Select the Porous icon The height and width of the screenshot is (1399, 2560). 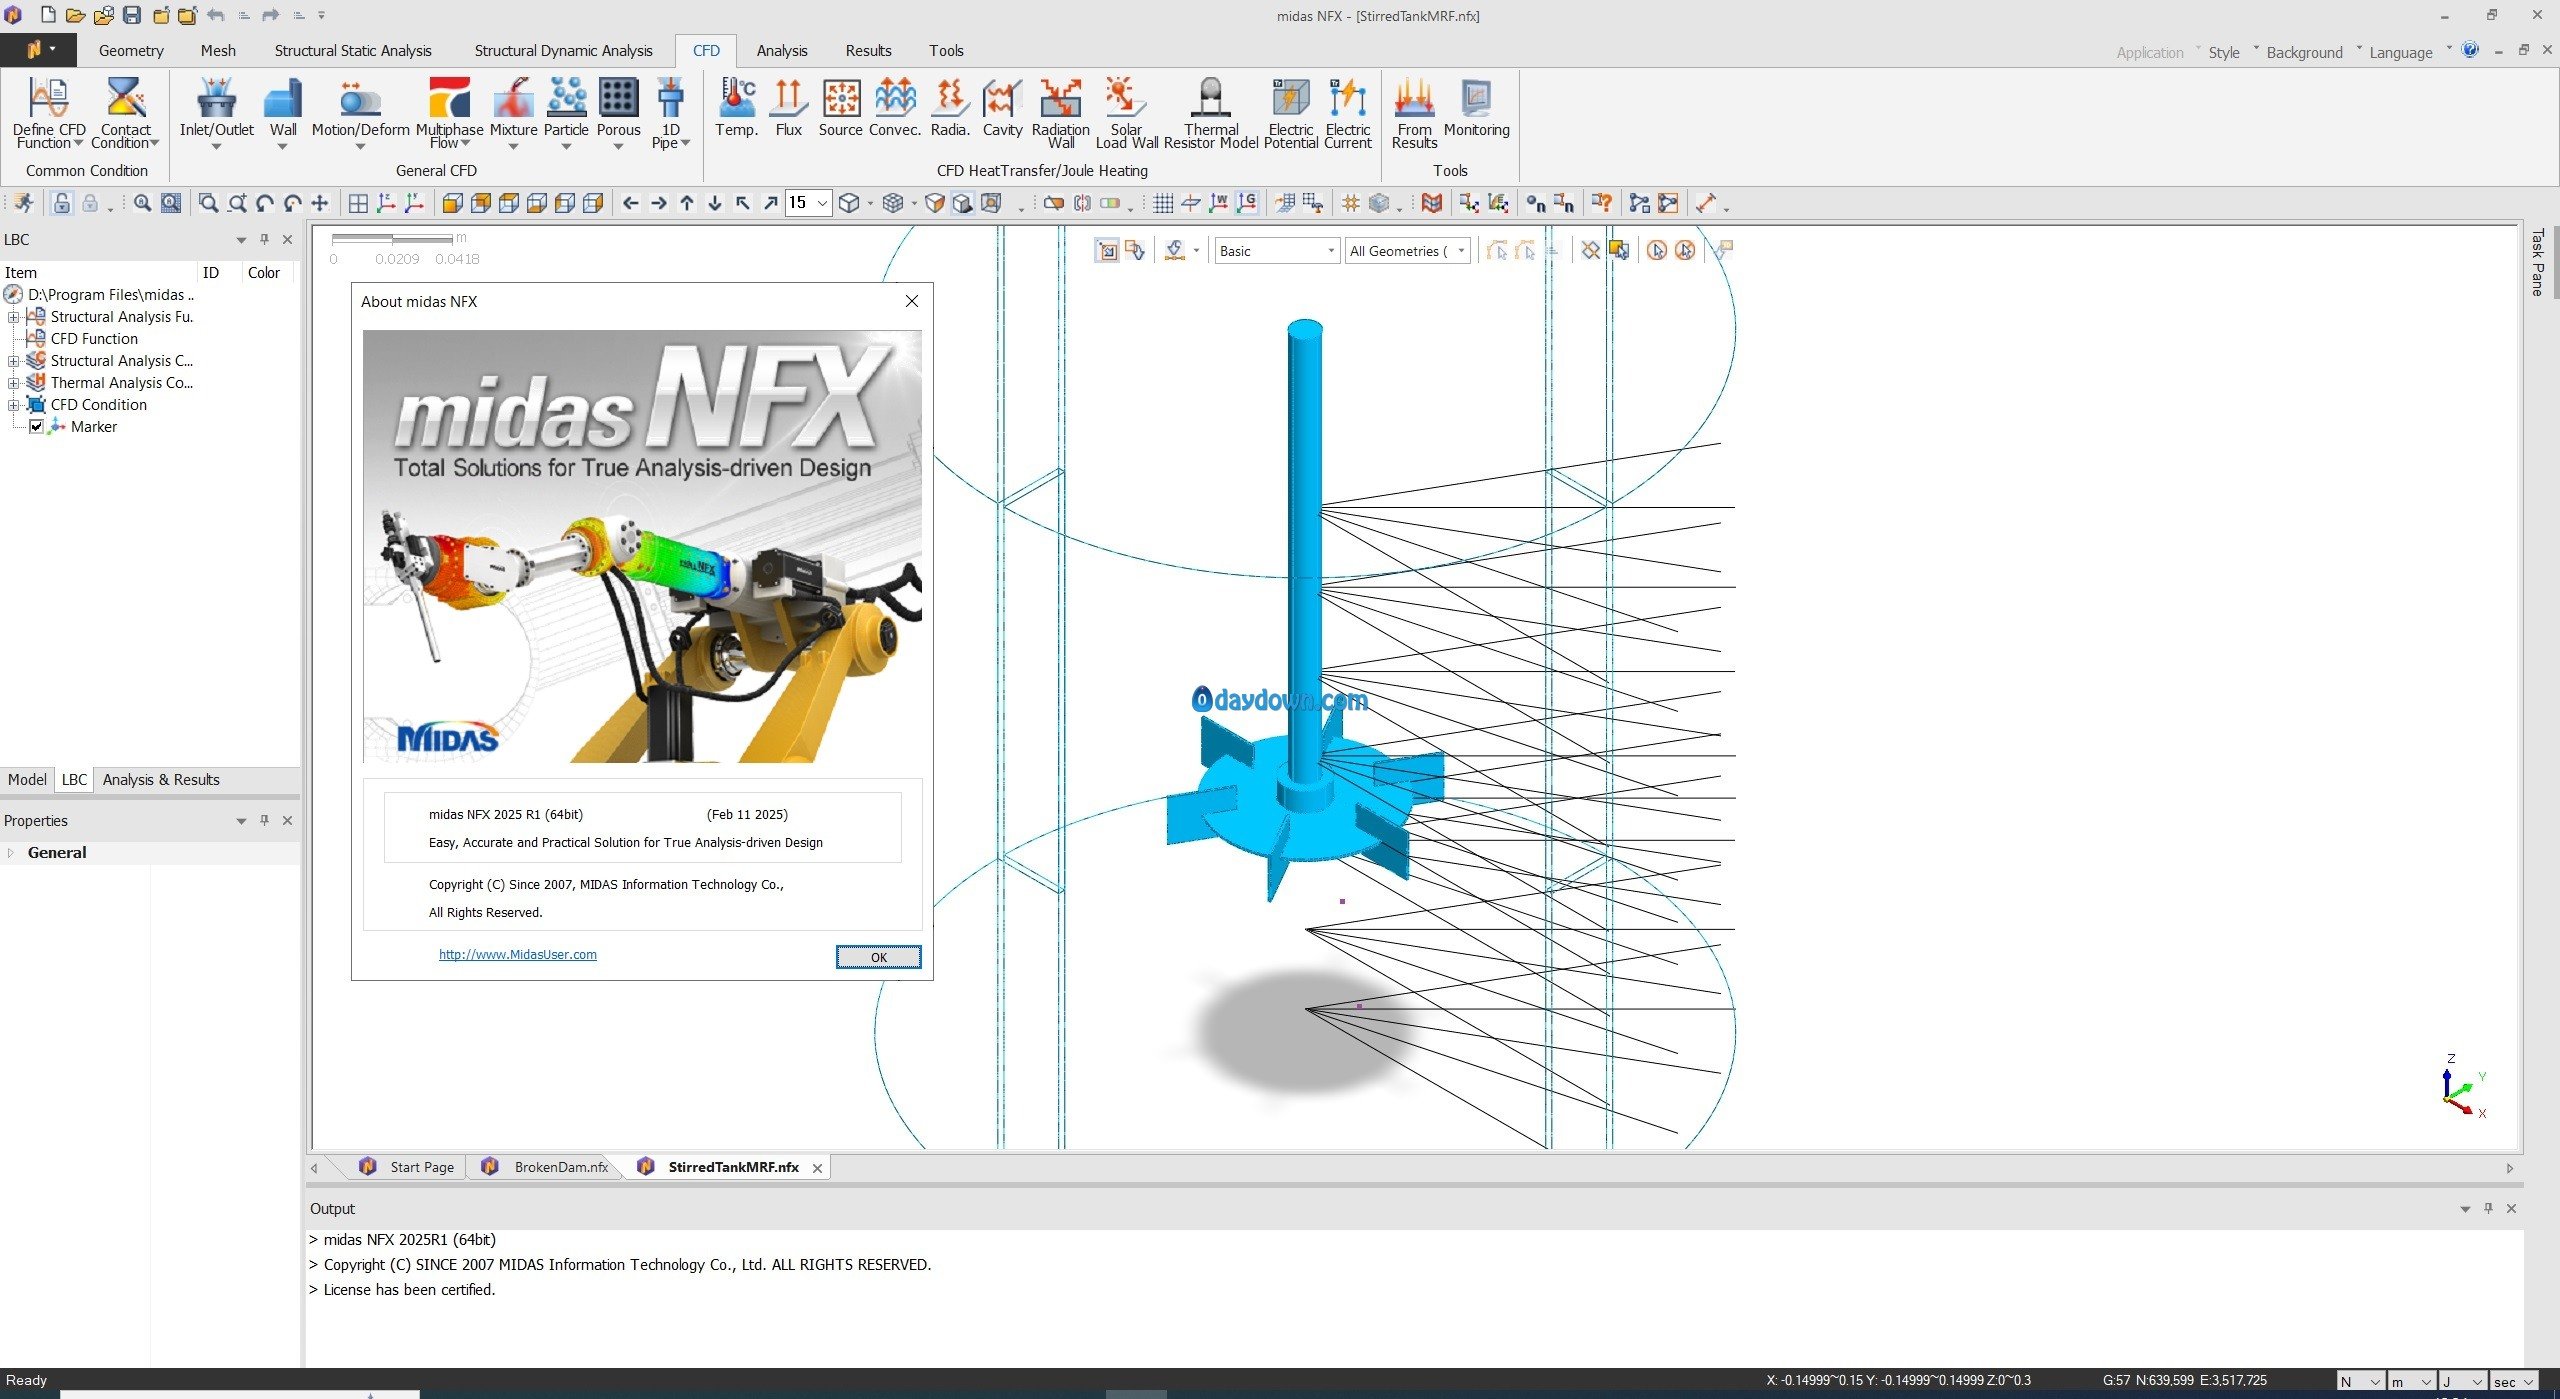coord(618,106)
